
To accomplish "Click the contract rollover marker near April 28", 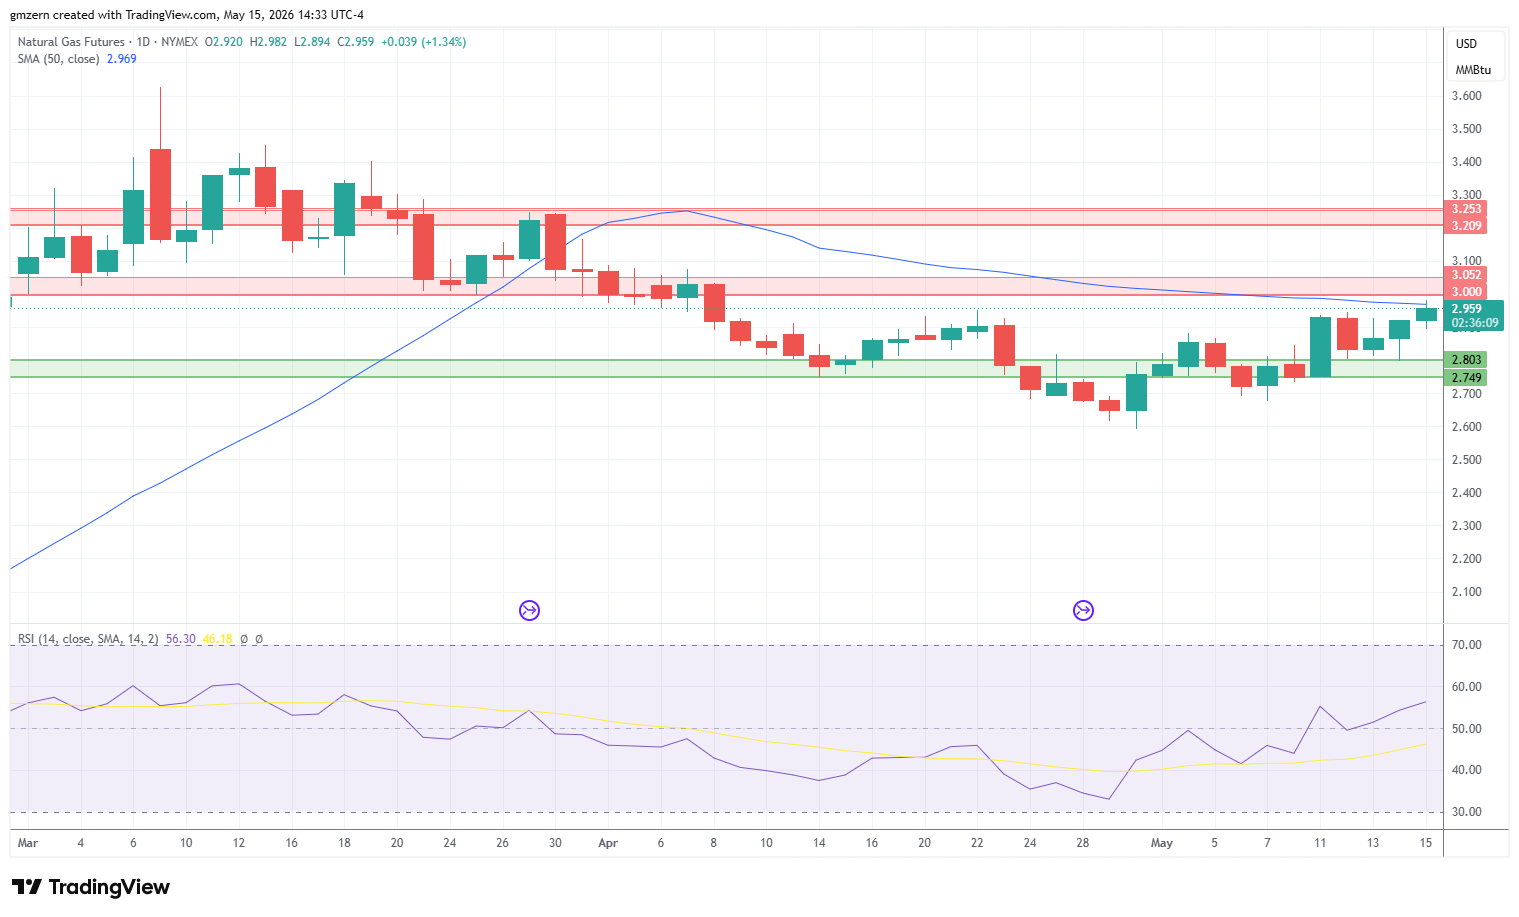I will point(1083,610).
